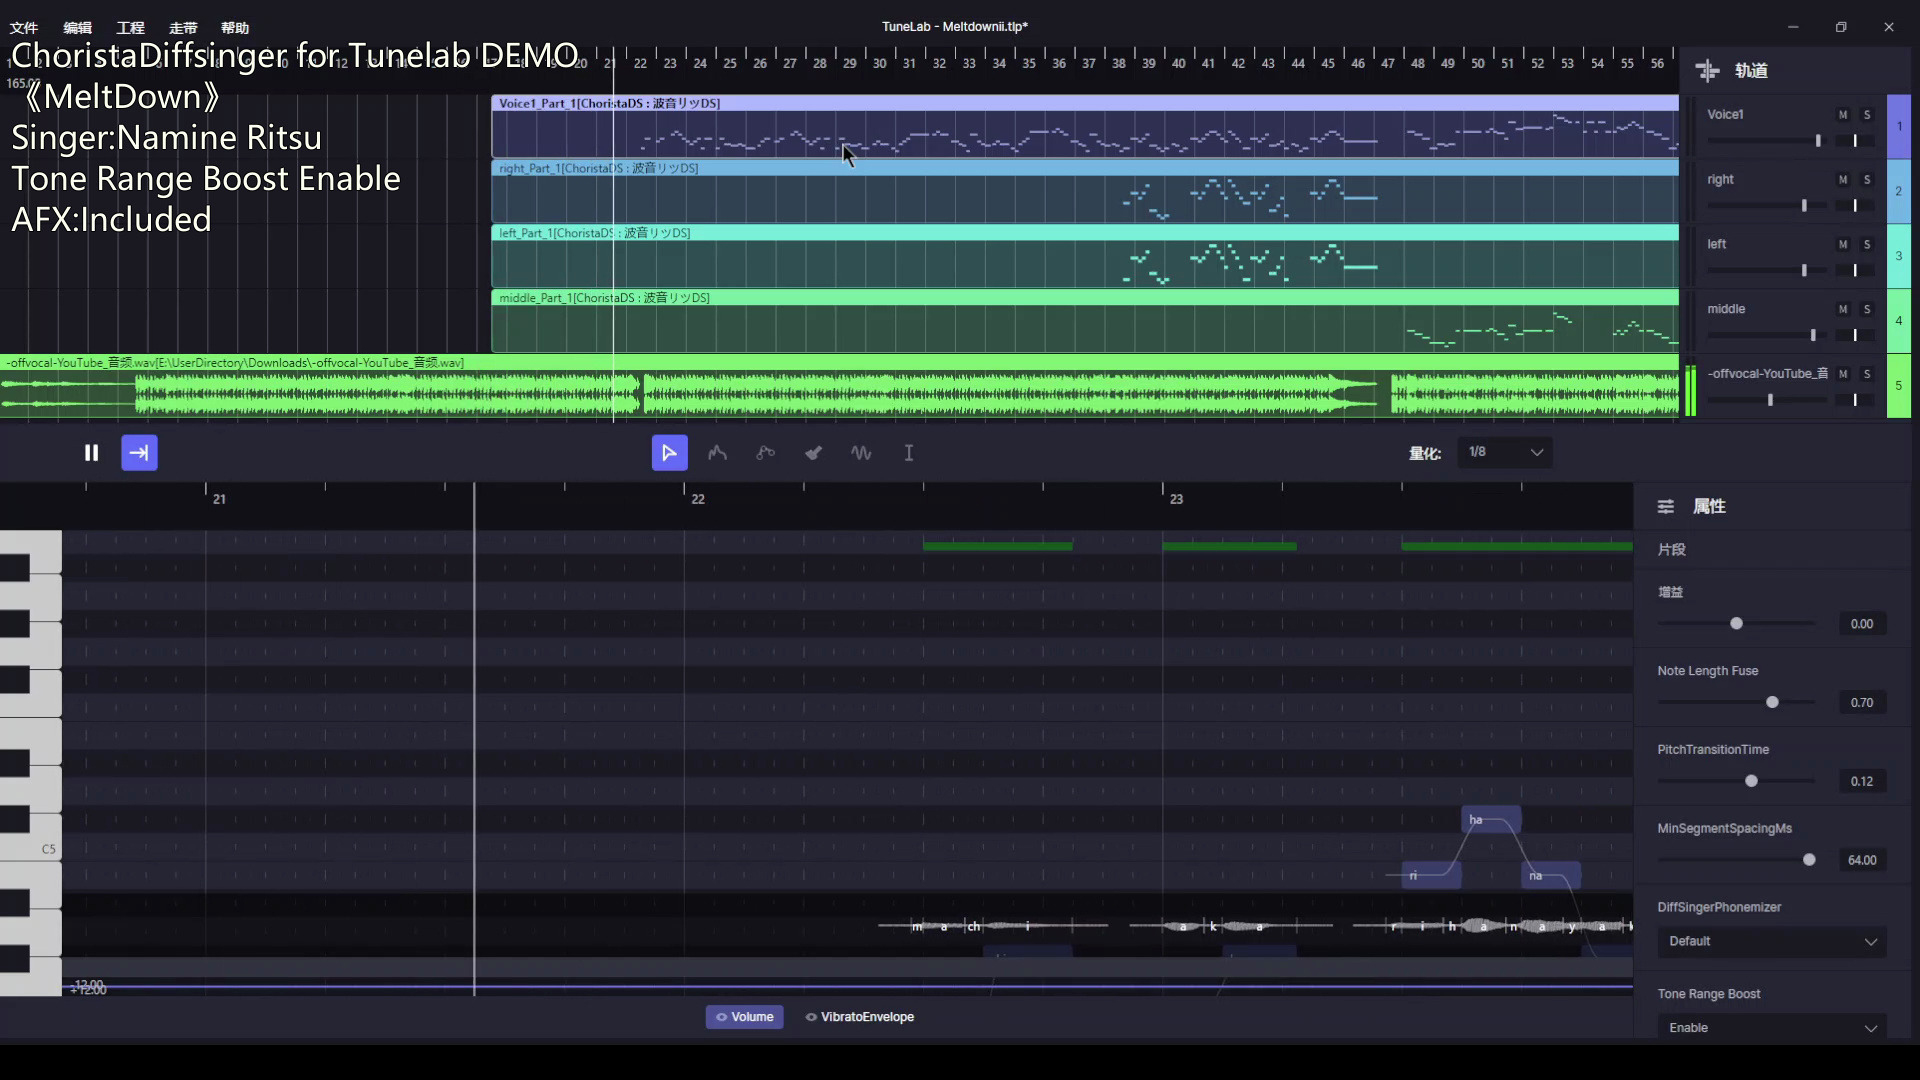Select the pitch pen drawing tool
The height and width of the screenshot is (1080, 1920).
coord(717,453)
